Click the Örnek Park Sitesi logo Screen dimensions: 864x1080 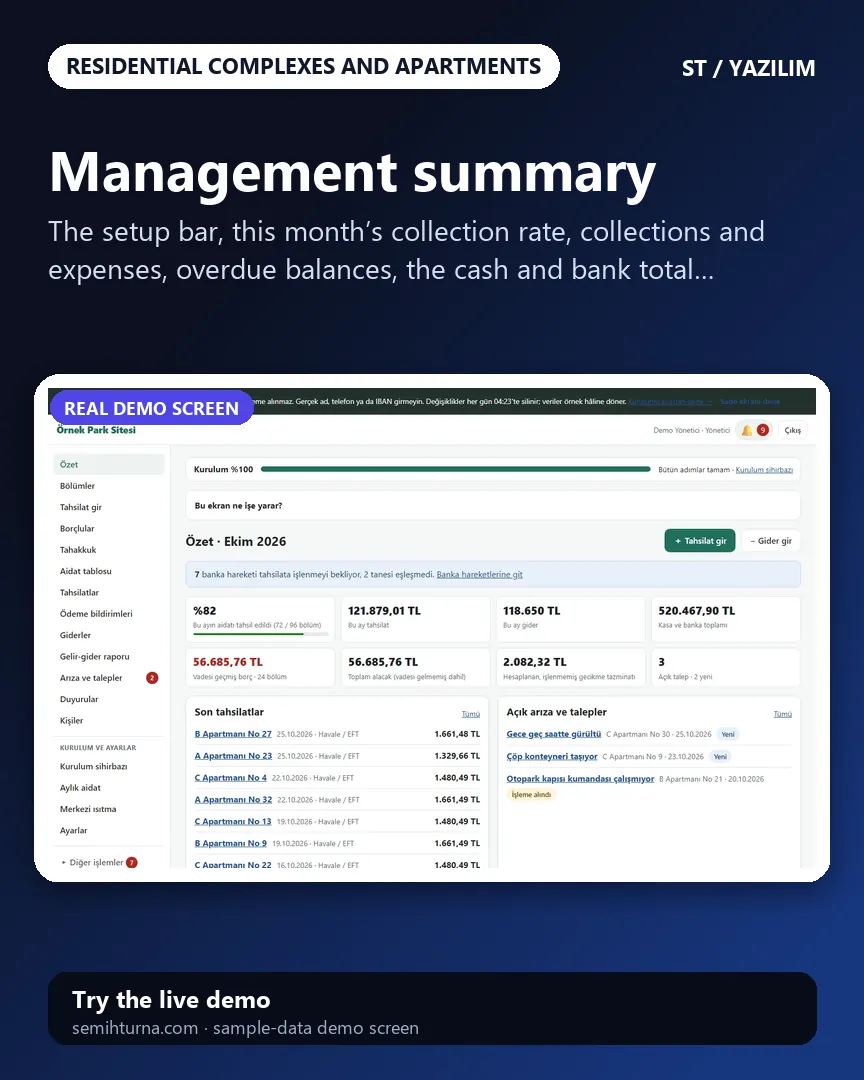pos(96,430)
